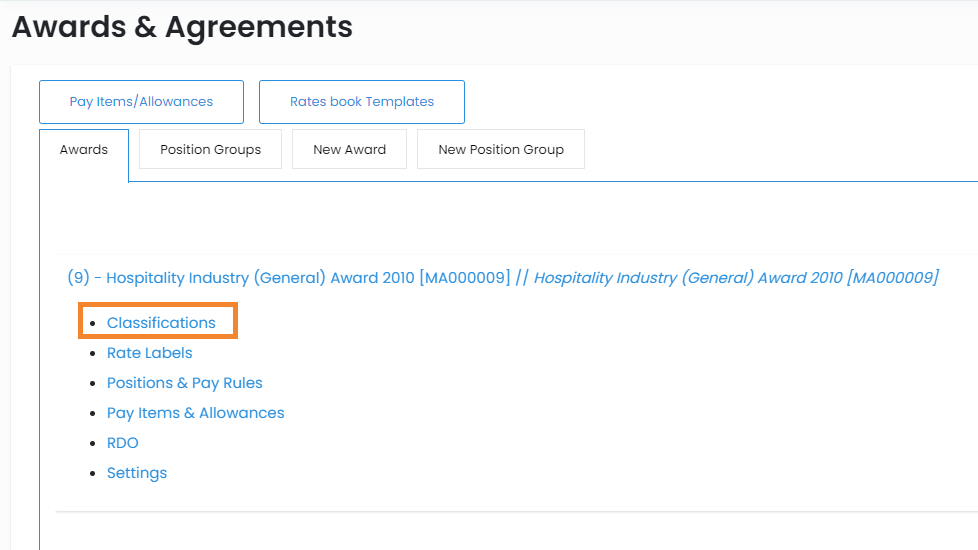
Task: Click the italic Hospitality Industry Award name
Action: [x=735, y=278]
